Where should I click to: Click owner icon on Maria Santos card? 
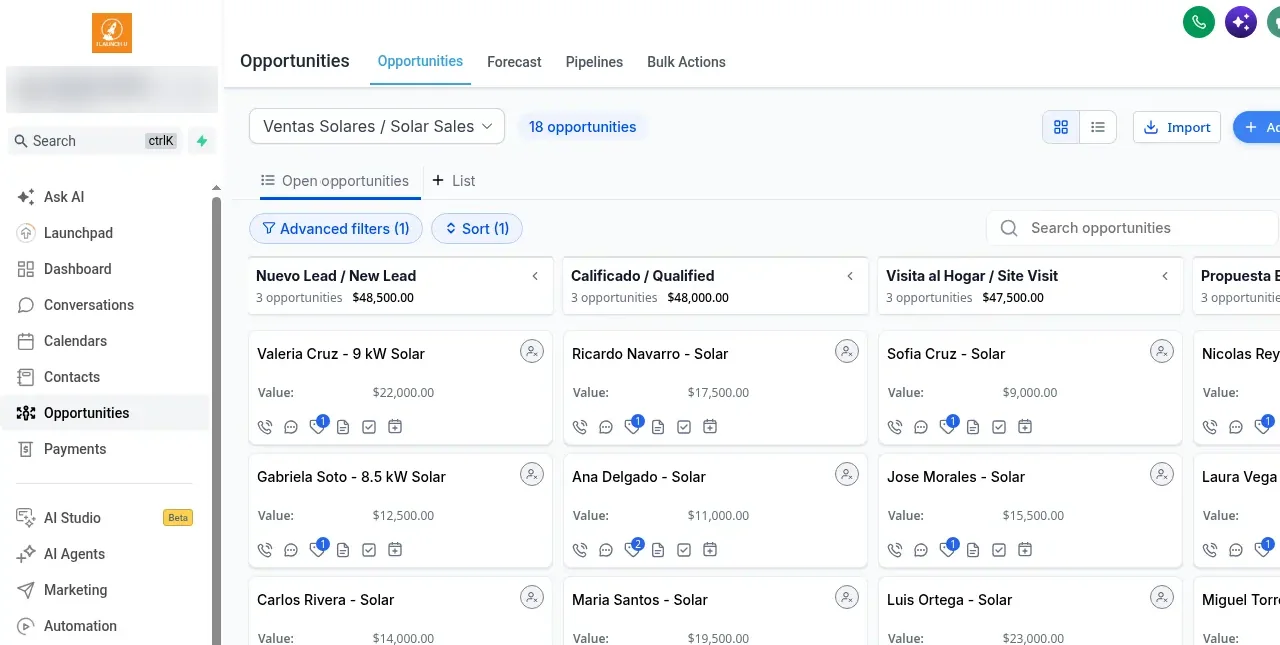(x=846, y=597)
